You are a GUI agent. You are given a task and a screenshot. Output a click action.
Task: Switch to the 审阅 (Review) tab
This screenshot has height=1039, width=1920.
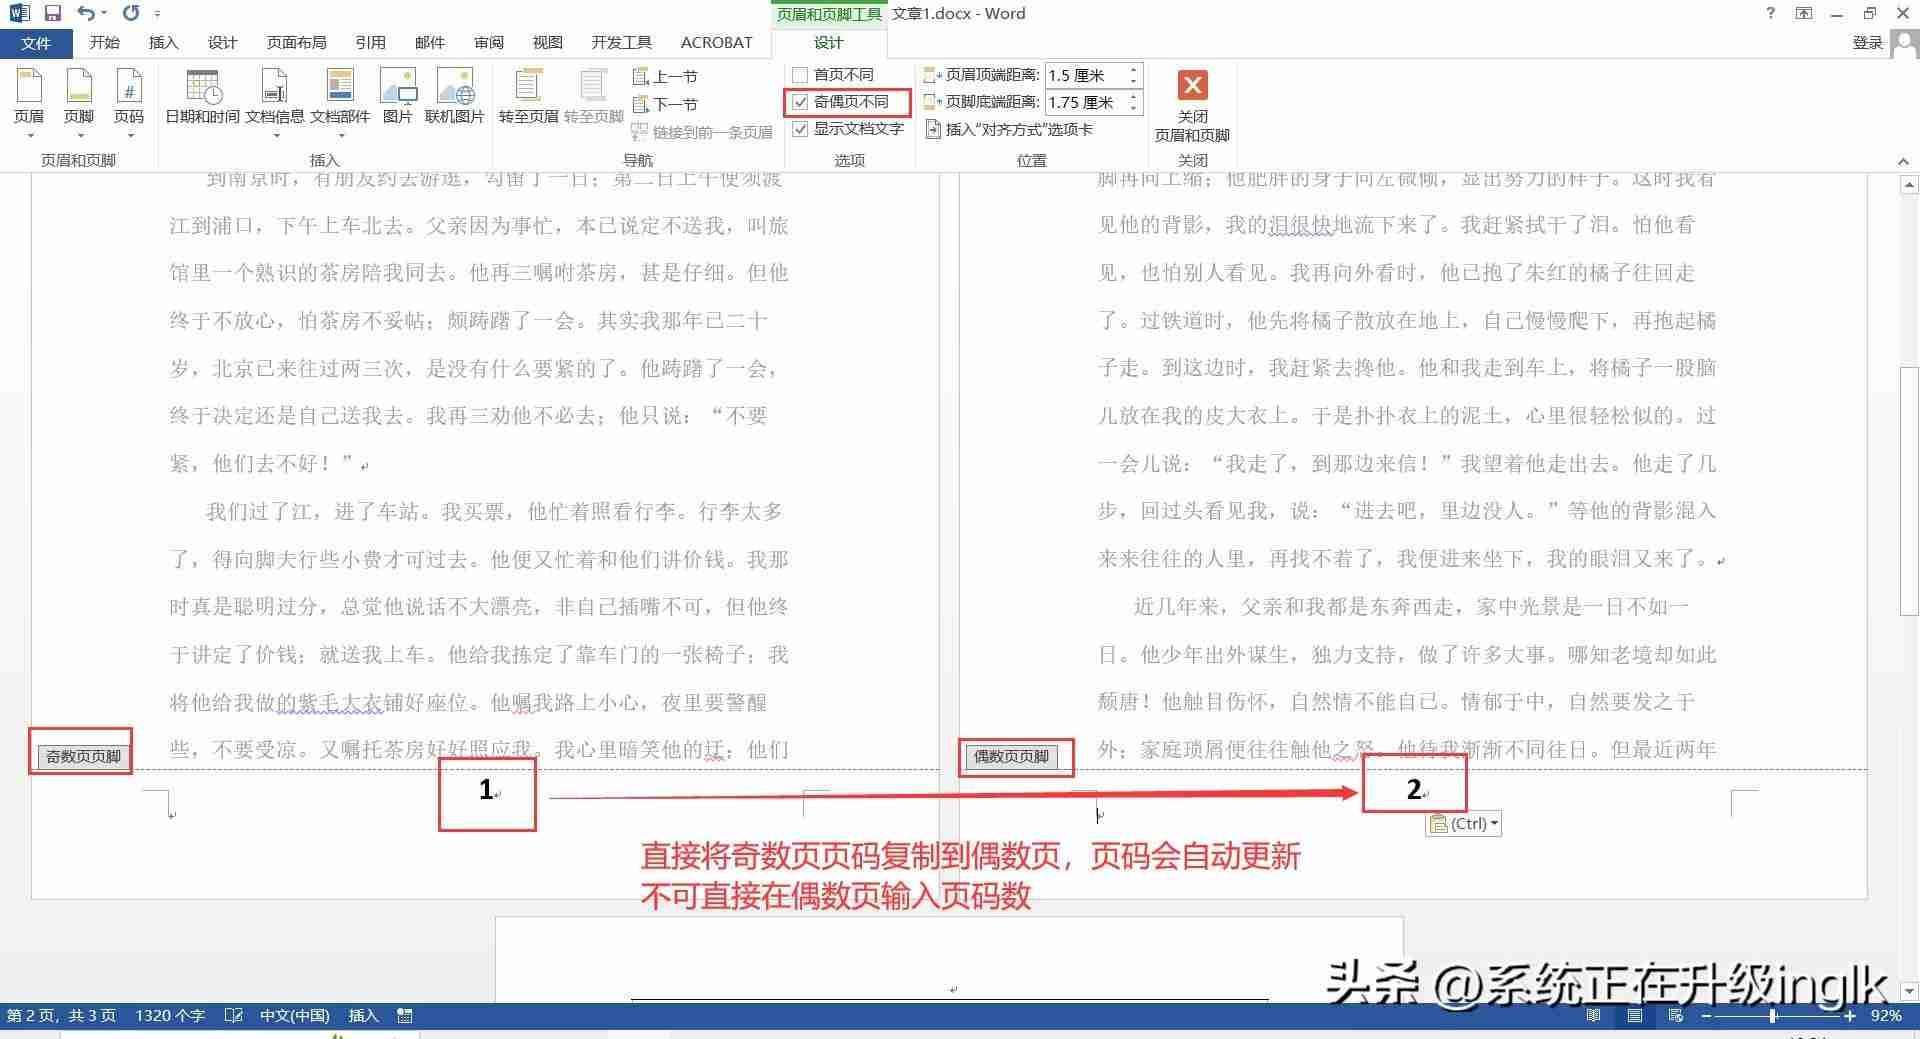click(489, 43)
